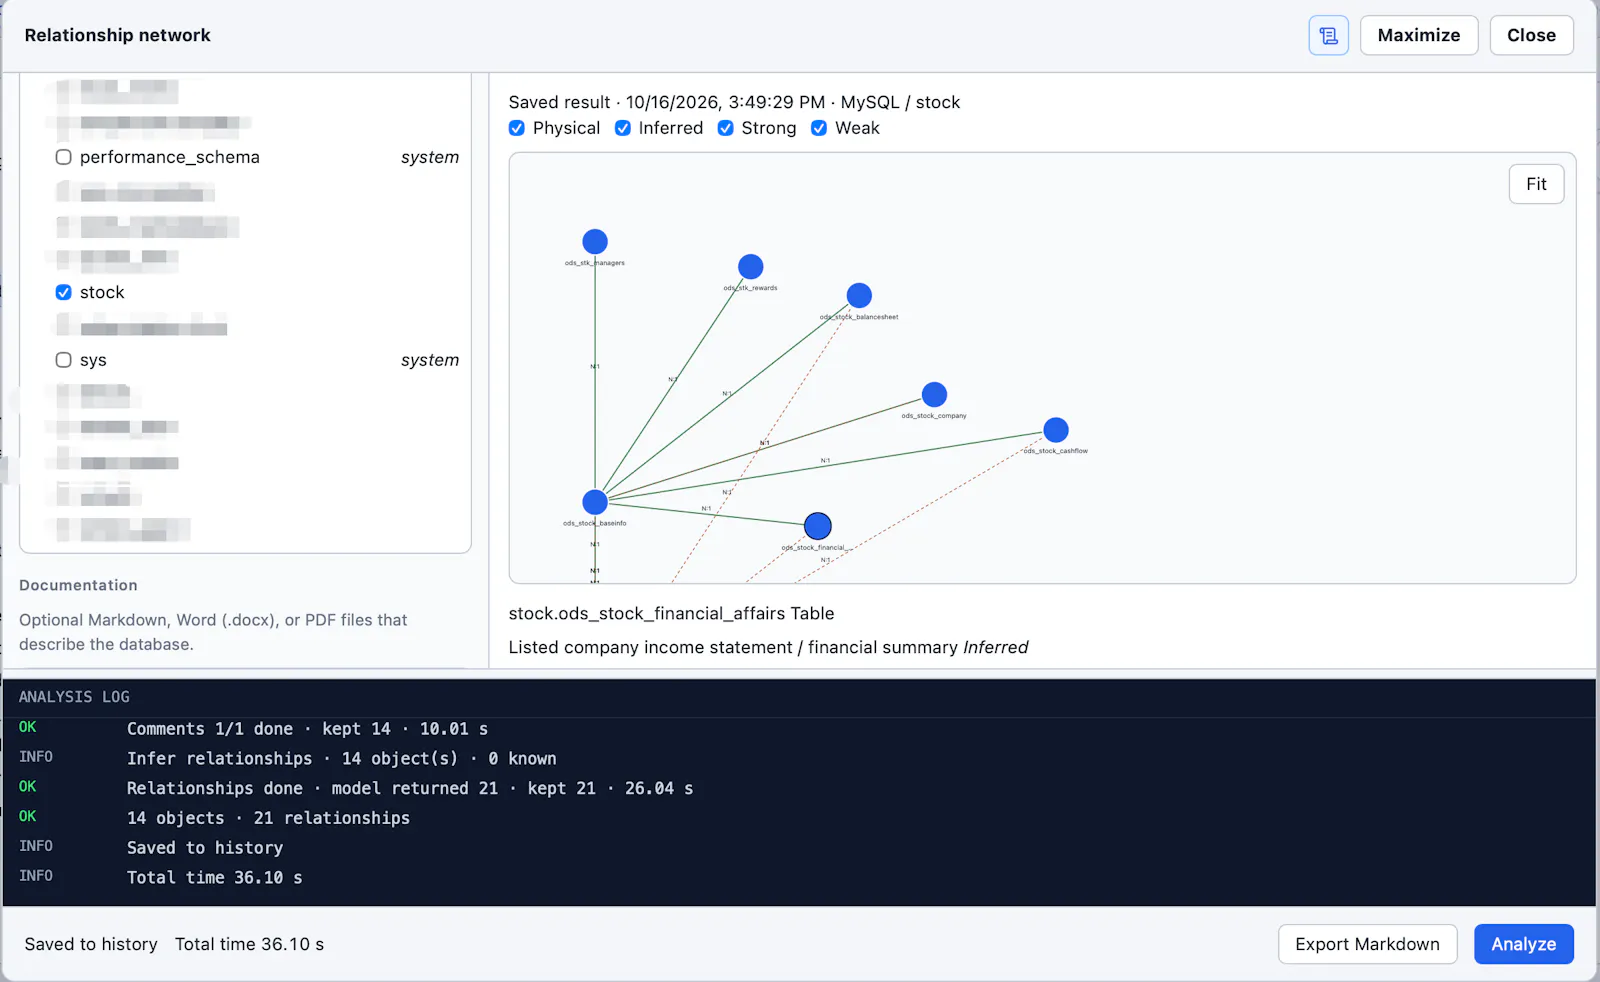Screen dimensions: 1600x982
Task: Select the ods_stock_cashflow graph node
Action: click(x=1056, y=430)
